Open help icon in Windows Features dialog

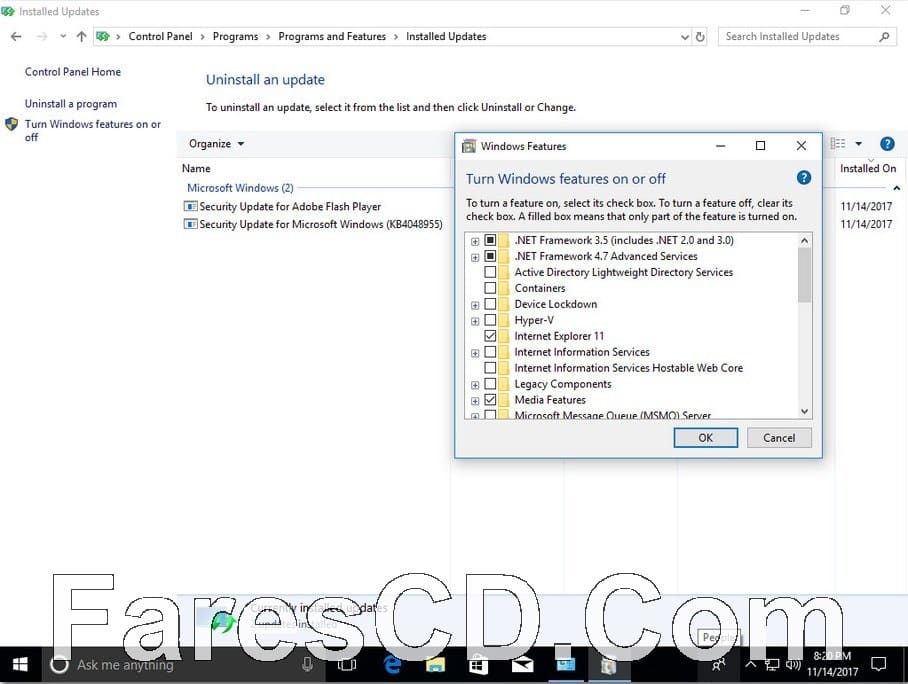[x=804, y=178]
